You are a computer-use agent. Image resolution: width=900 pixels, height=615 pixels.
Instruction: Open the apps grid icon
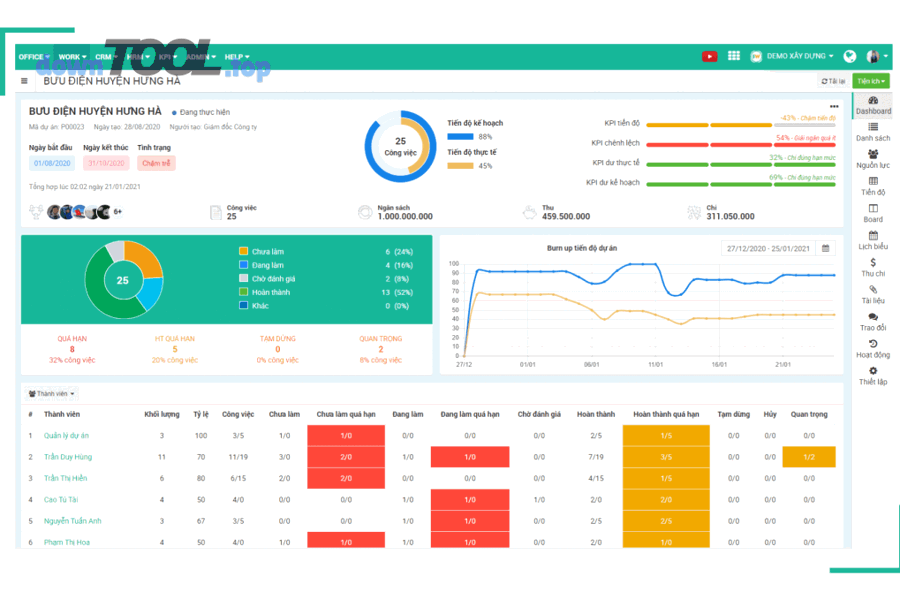(x=734, y=57)
